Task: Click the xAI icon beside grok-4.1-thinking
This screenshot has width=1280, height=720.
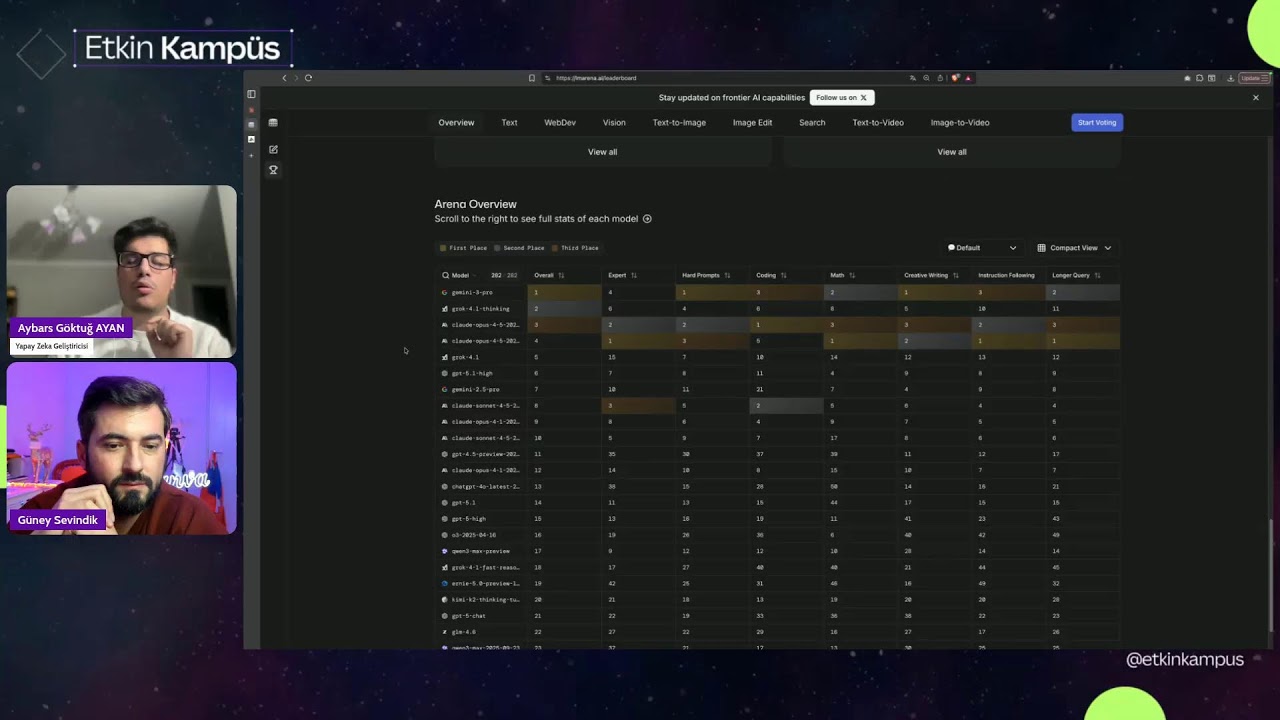Action: [x=445, y=309]
